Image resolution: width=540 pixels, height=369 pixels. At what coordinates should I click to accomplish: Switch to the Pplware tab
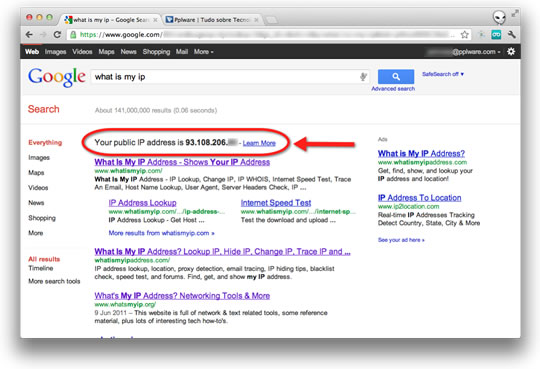click(x=212, y=20)
